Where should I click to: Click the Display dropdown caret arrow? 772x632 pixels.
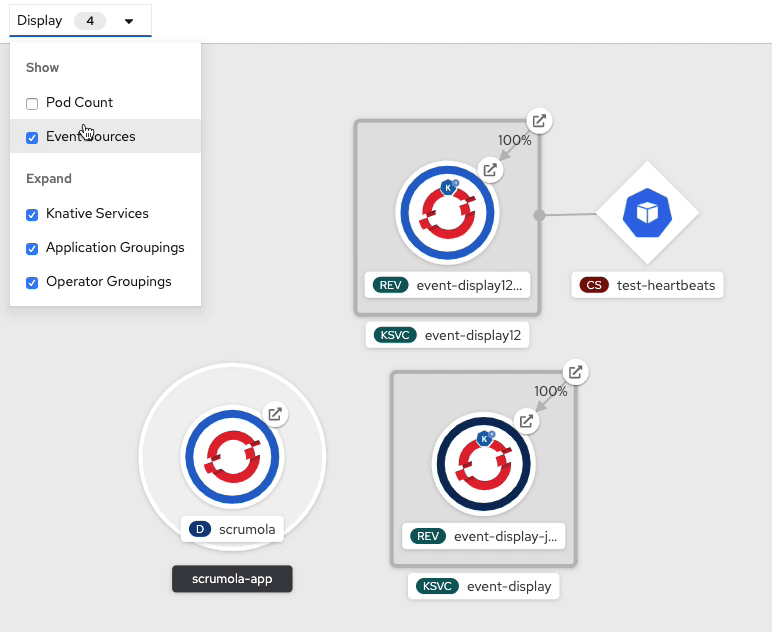coord(129,21)
